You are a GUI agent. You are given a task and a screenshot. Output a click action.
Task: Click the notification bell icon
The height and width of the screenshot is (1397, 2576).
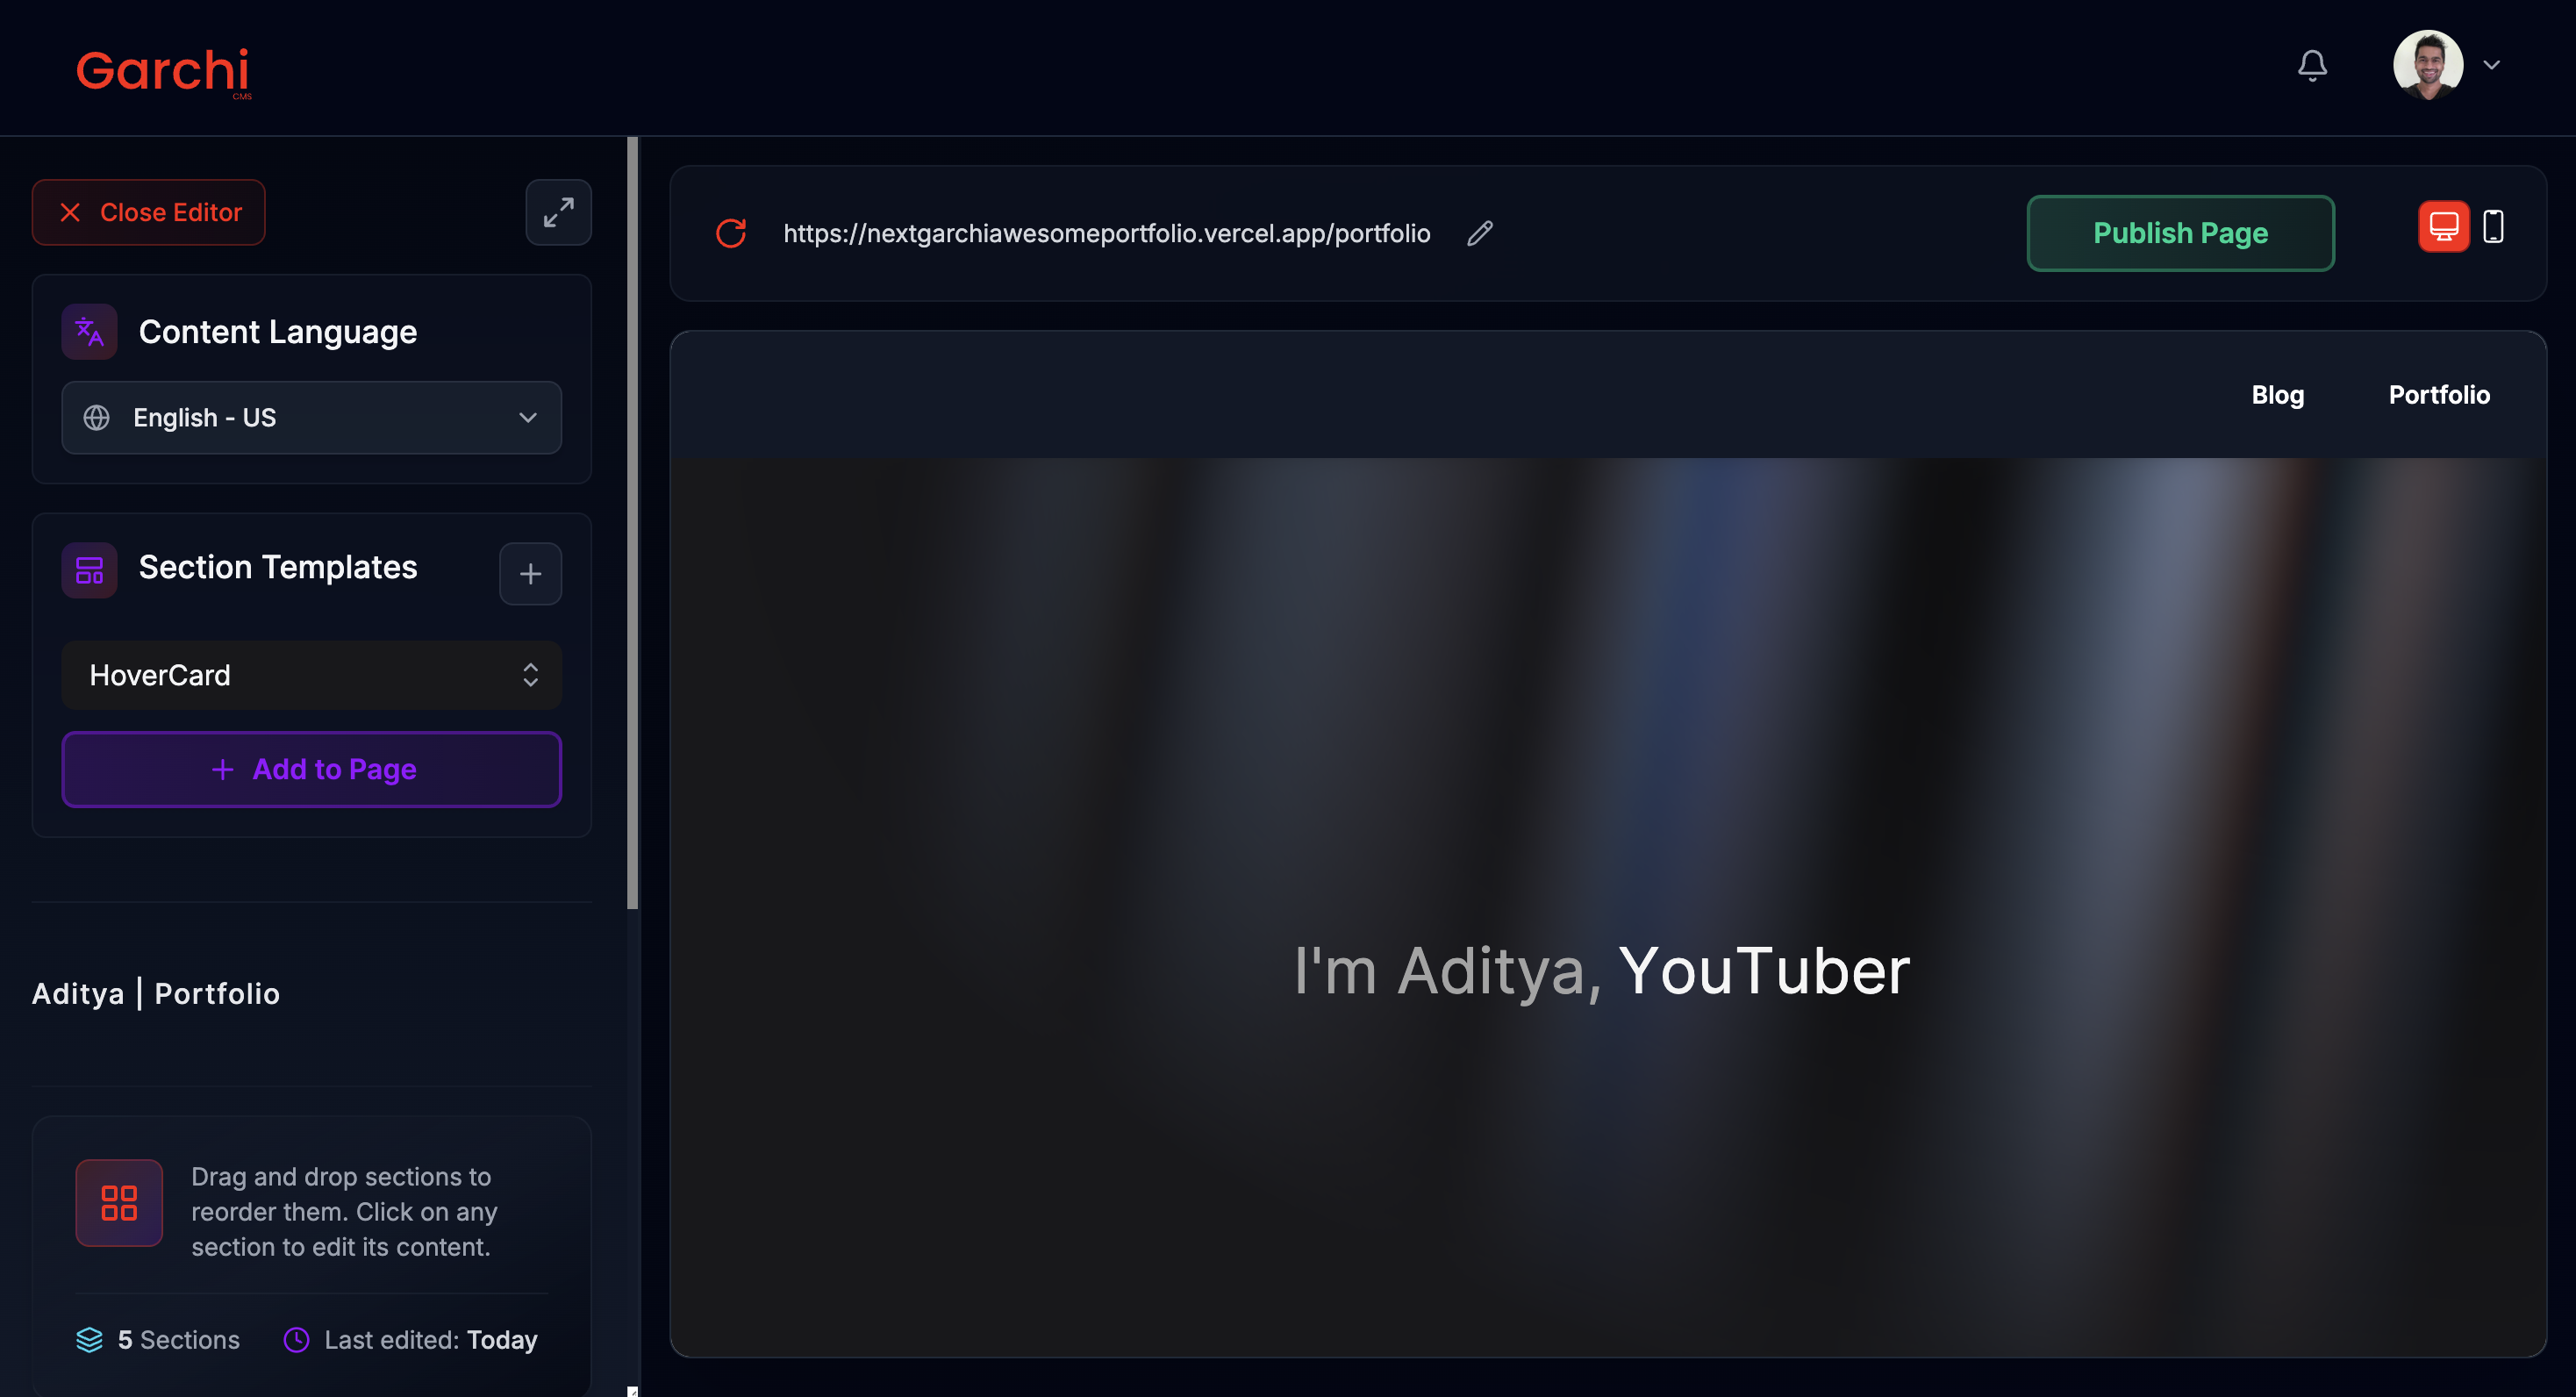(x=2311, y=66)
